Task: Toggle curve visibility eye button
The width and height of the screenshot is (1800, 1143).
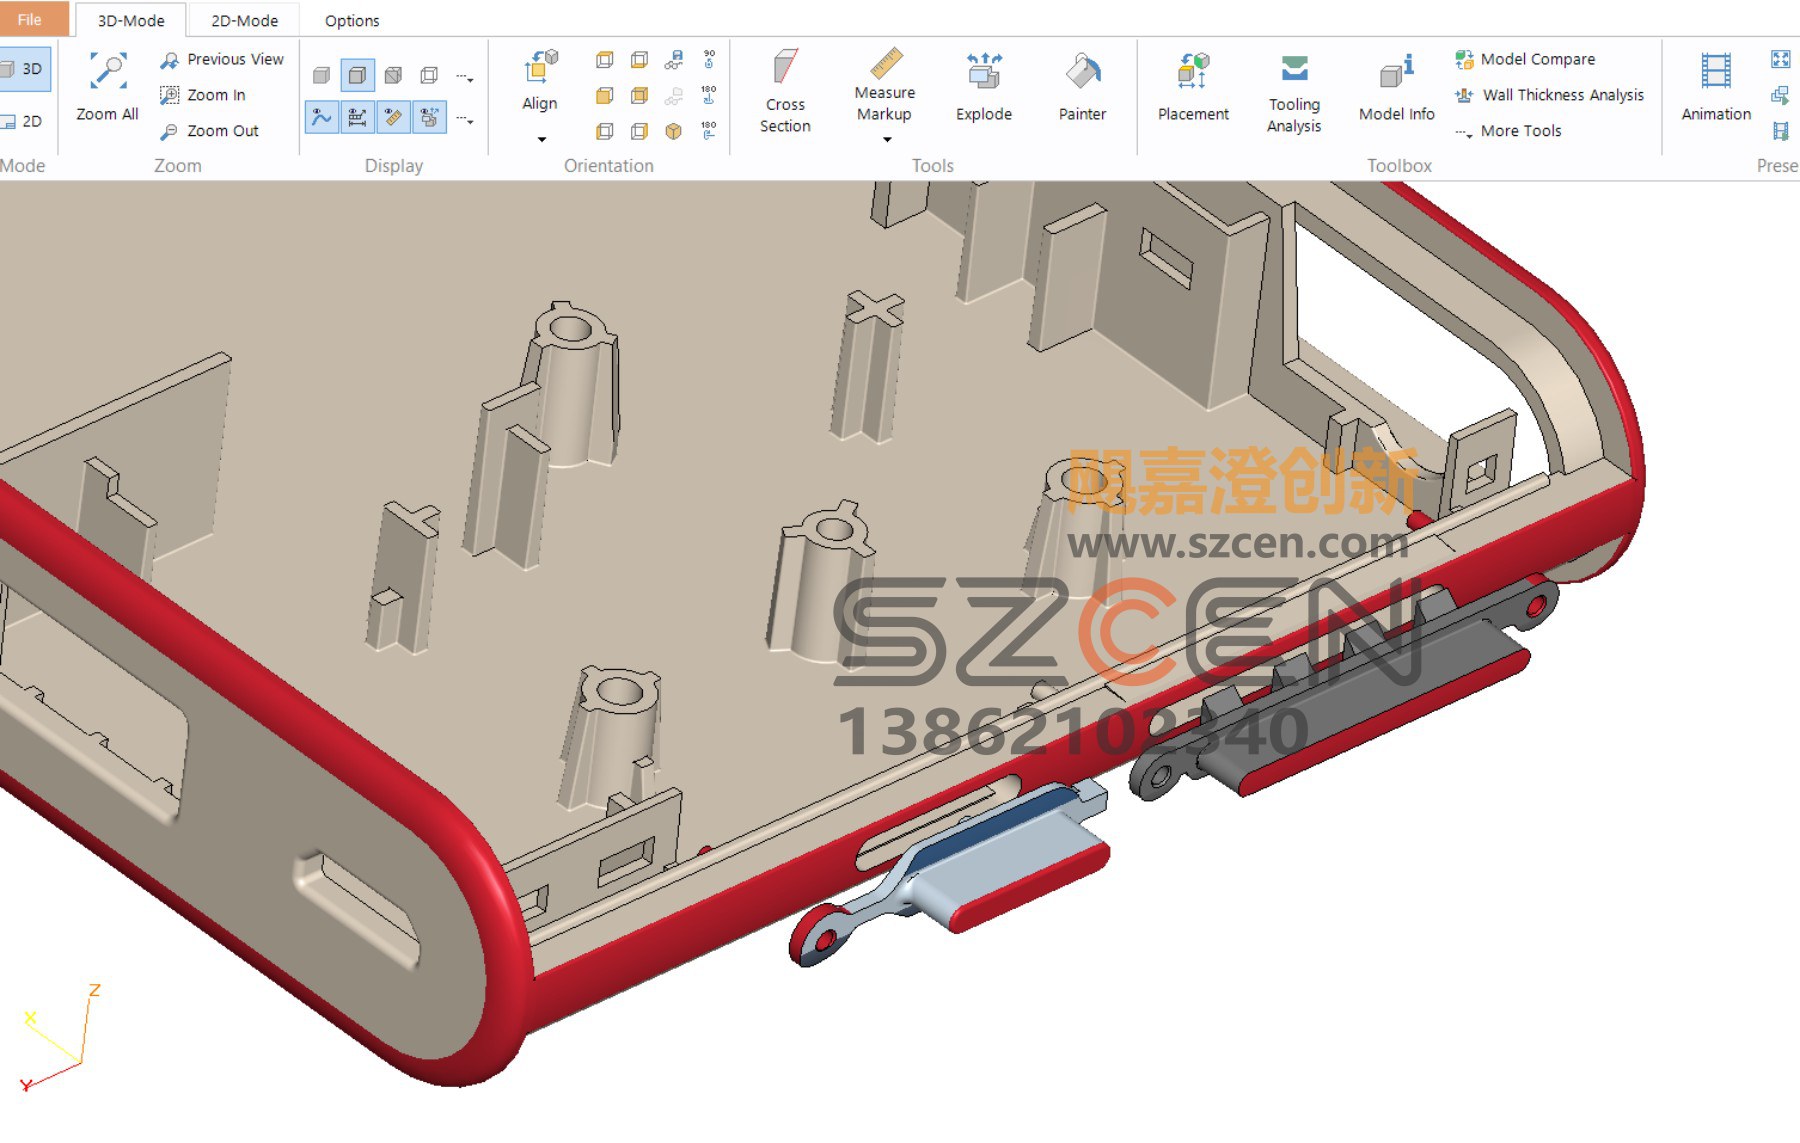Action: (x=321, y=118)
